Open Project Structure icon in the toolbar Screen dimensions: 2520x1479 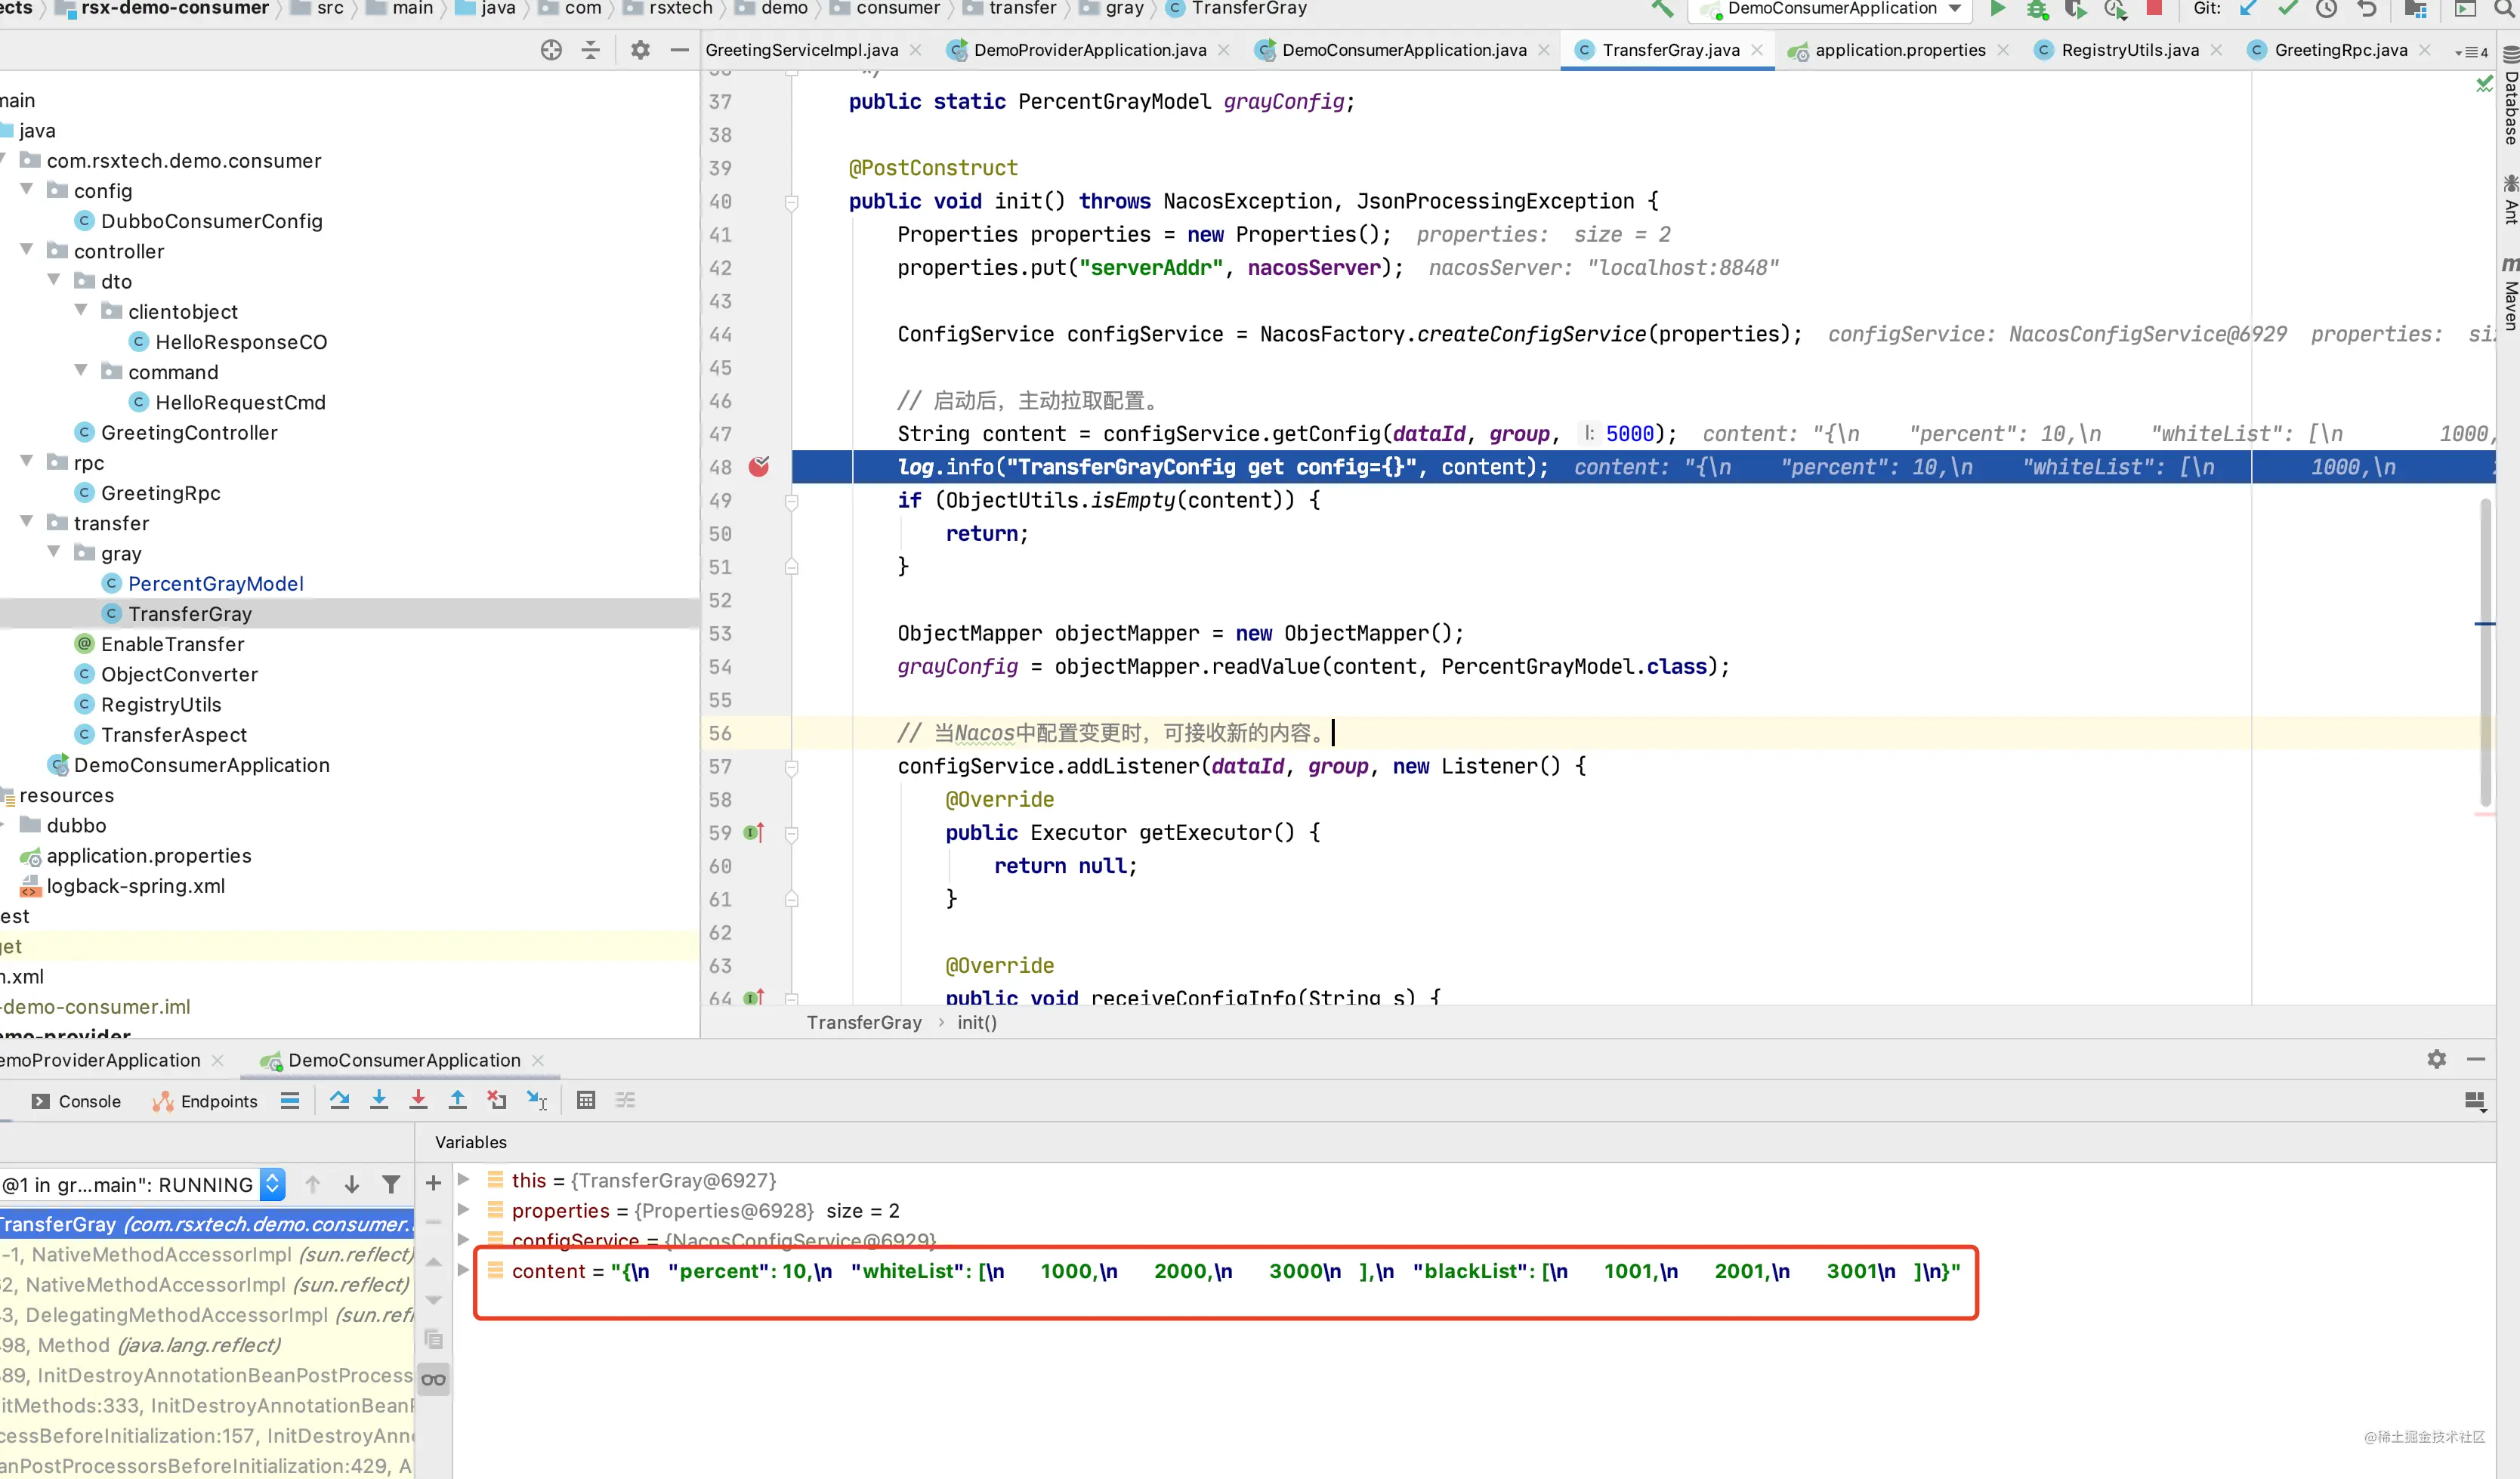(2416, 9)
